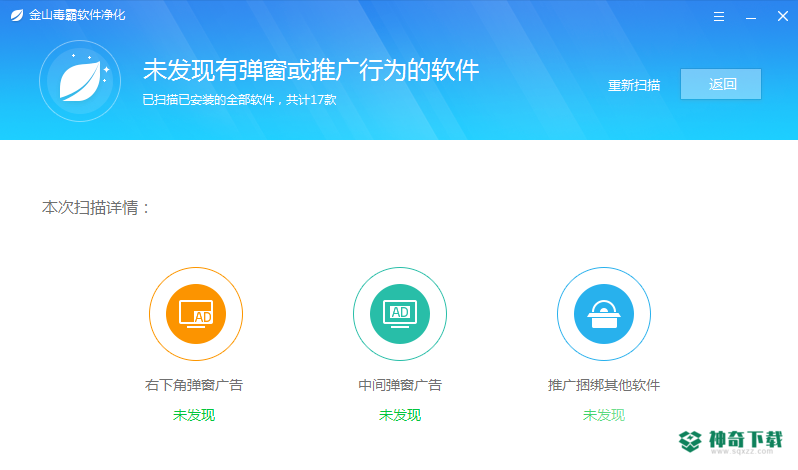Screen dimensions: 798x470
Task: Click the headline 未发现有弹窗或推广行为的软件
Action: pos(311,70)
